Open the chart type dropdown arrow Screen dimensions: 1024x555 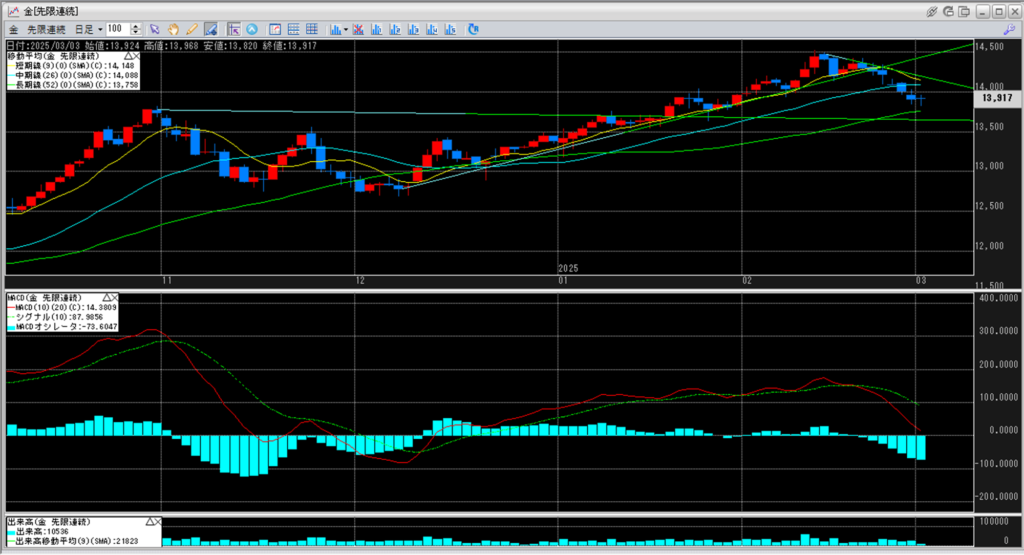pos(345,29)
